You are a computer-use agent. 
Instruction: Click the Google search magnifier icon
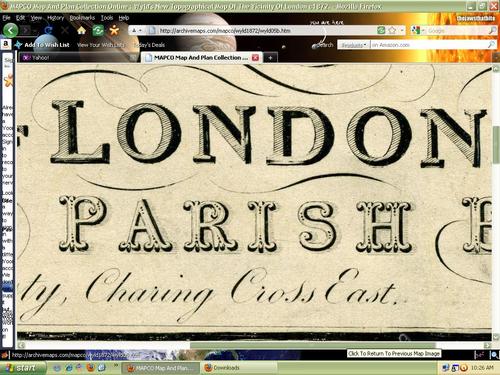click(x=492, y=30)
